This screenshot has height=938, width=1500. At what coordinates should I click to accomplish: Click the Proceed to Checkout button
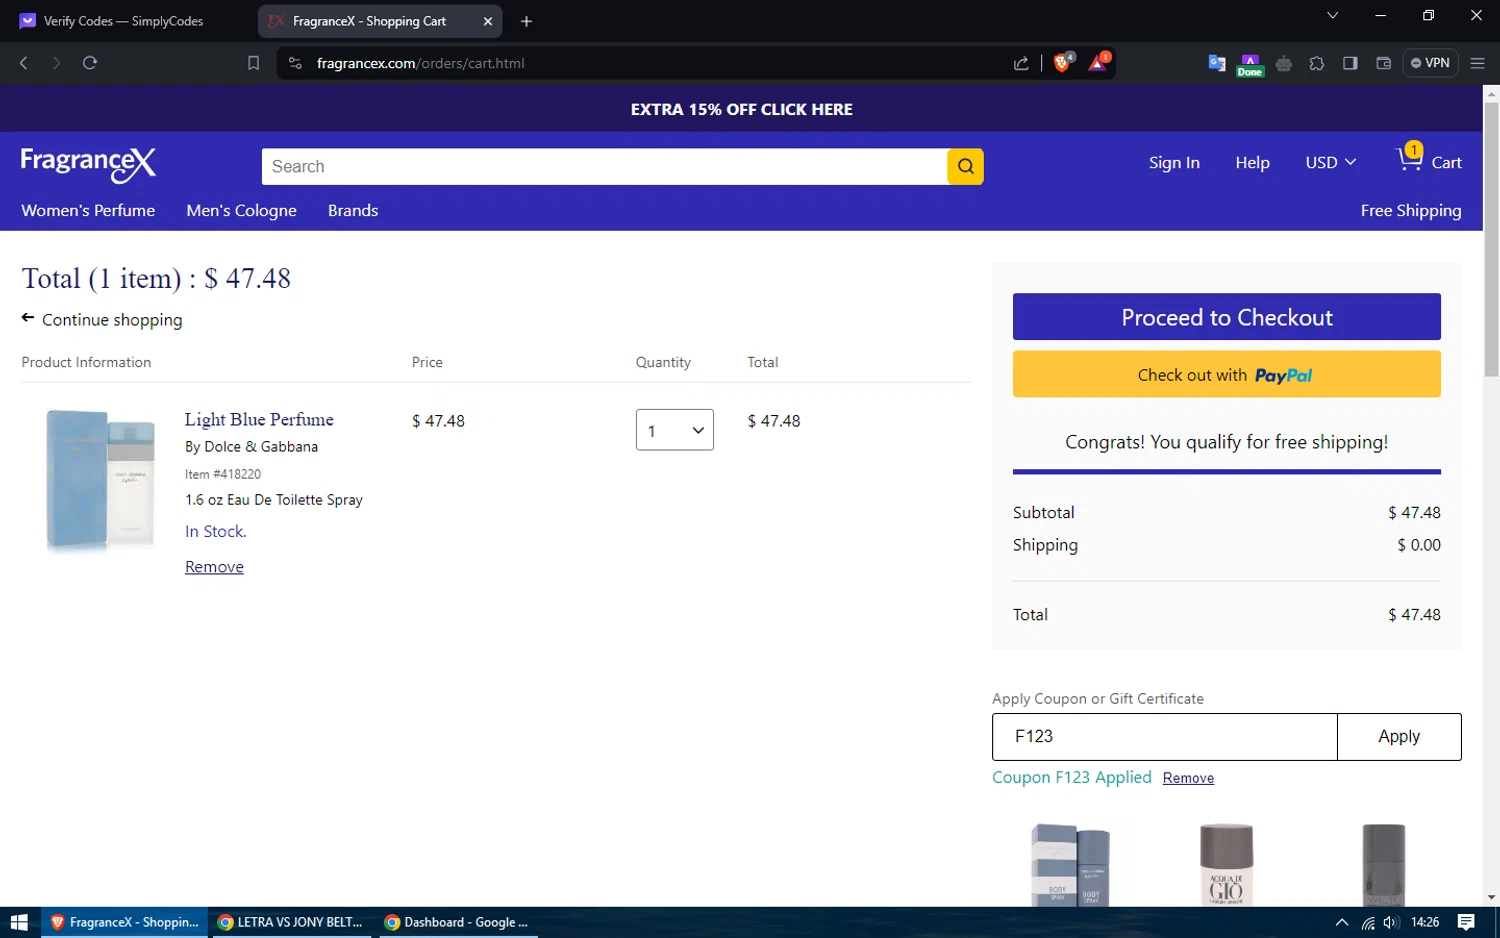point(1227,317)
